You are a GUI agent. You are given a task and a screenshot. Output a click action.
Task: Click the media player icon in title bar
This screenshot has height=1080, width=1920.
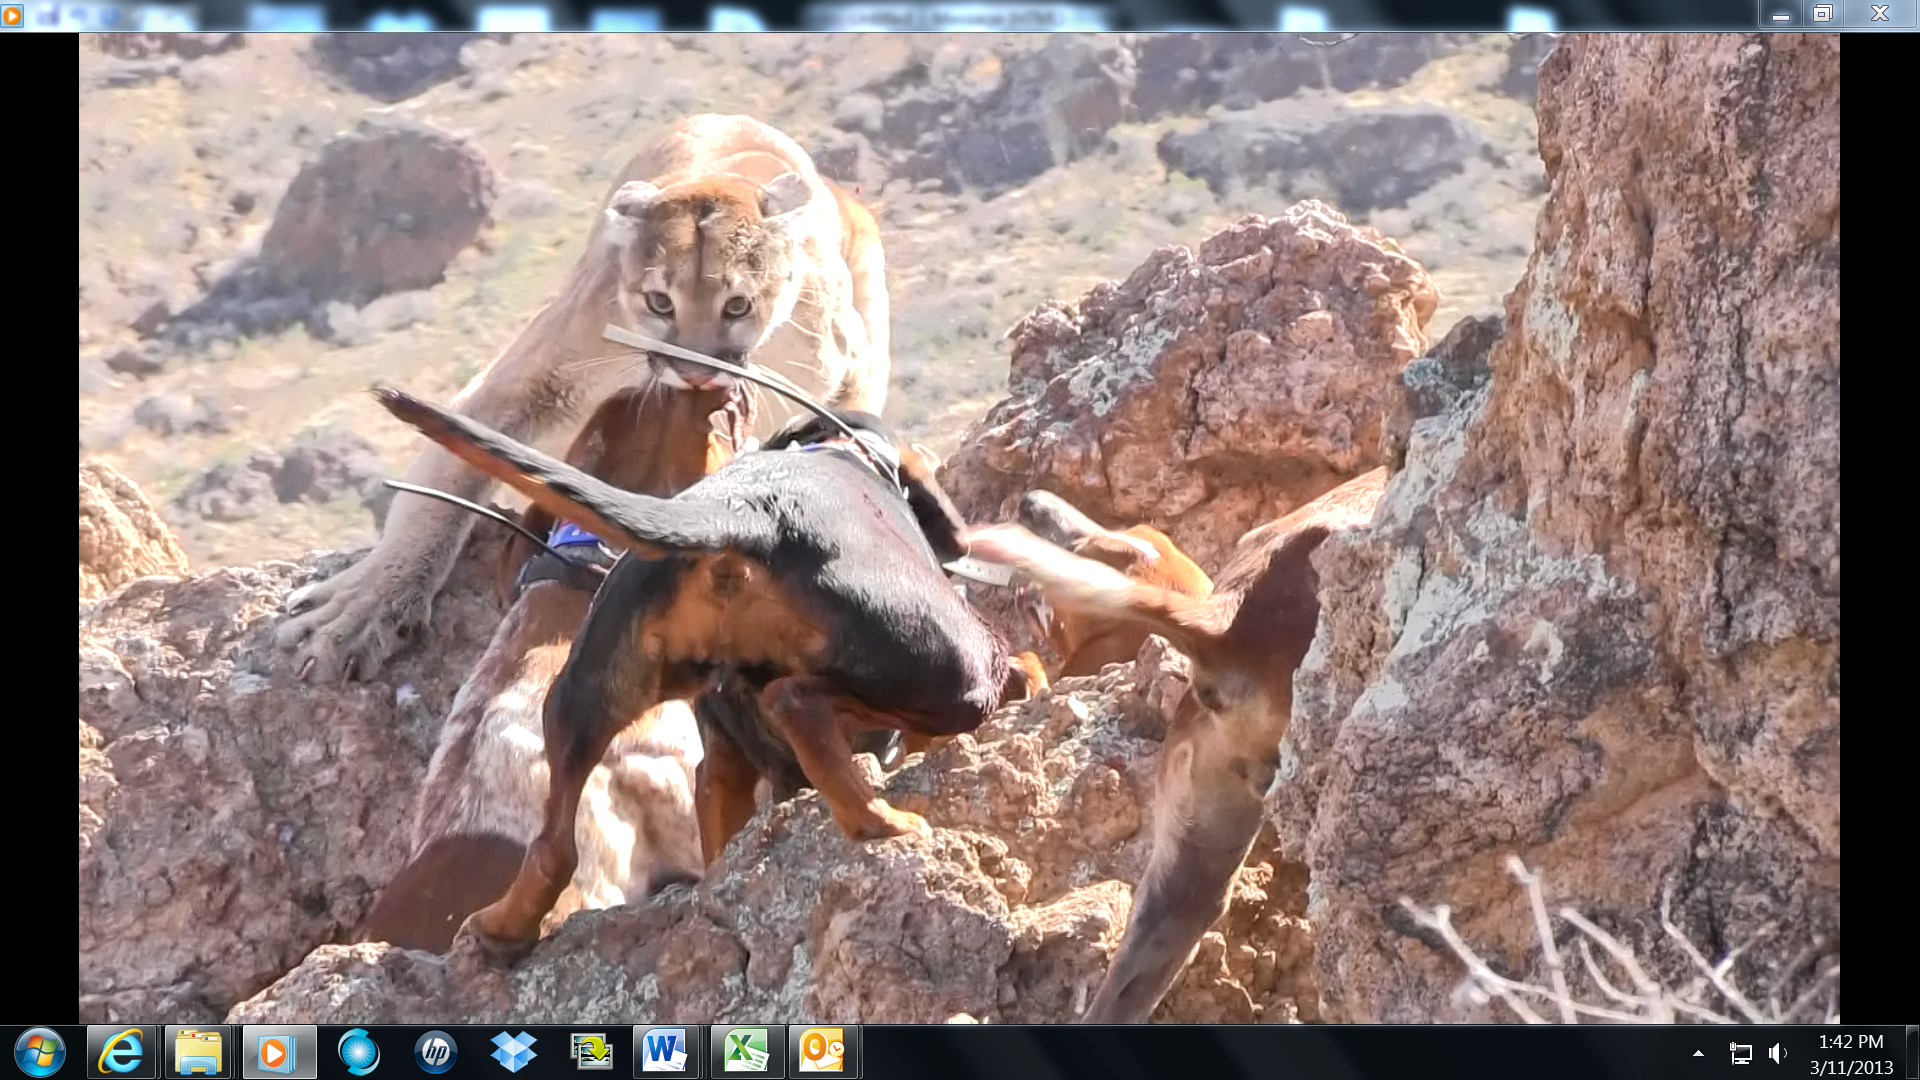click(x=12, y=15)
